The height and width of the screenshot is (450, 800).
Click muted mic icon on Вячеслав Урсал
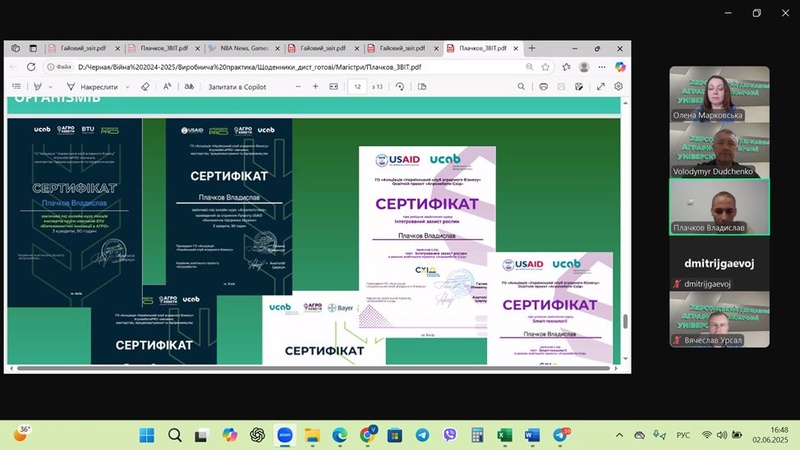pos(677,340)
